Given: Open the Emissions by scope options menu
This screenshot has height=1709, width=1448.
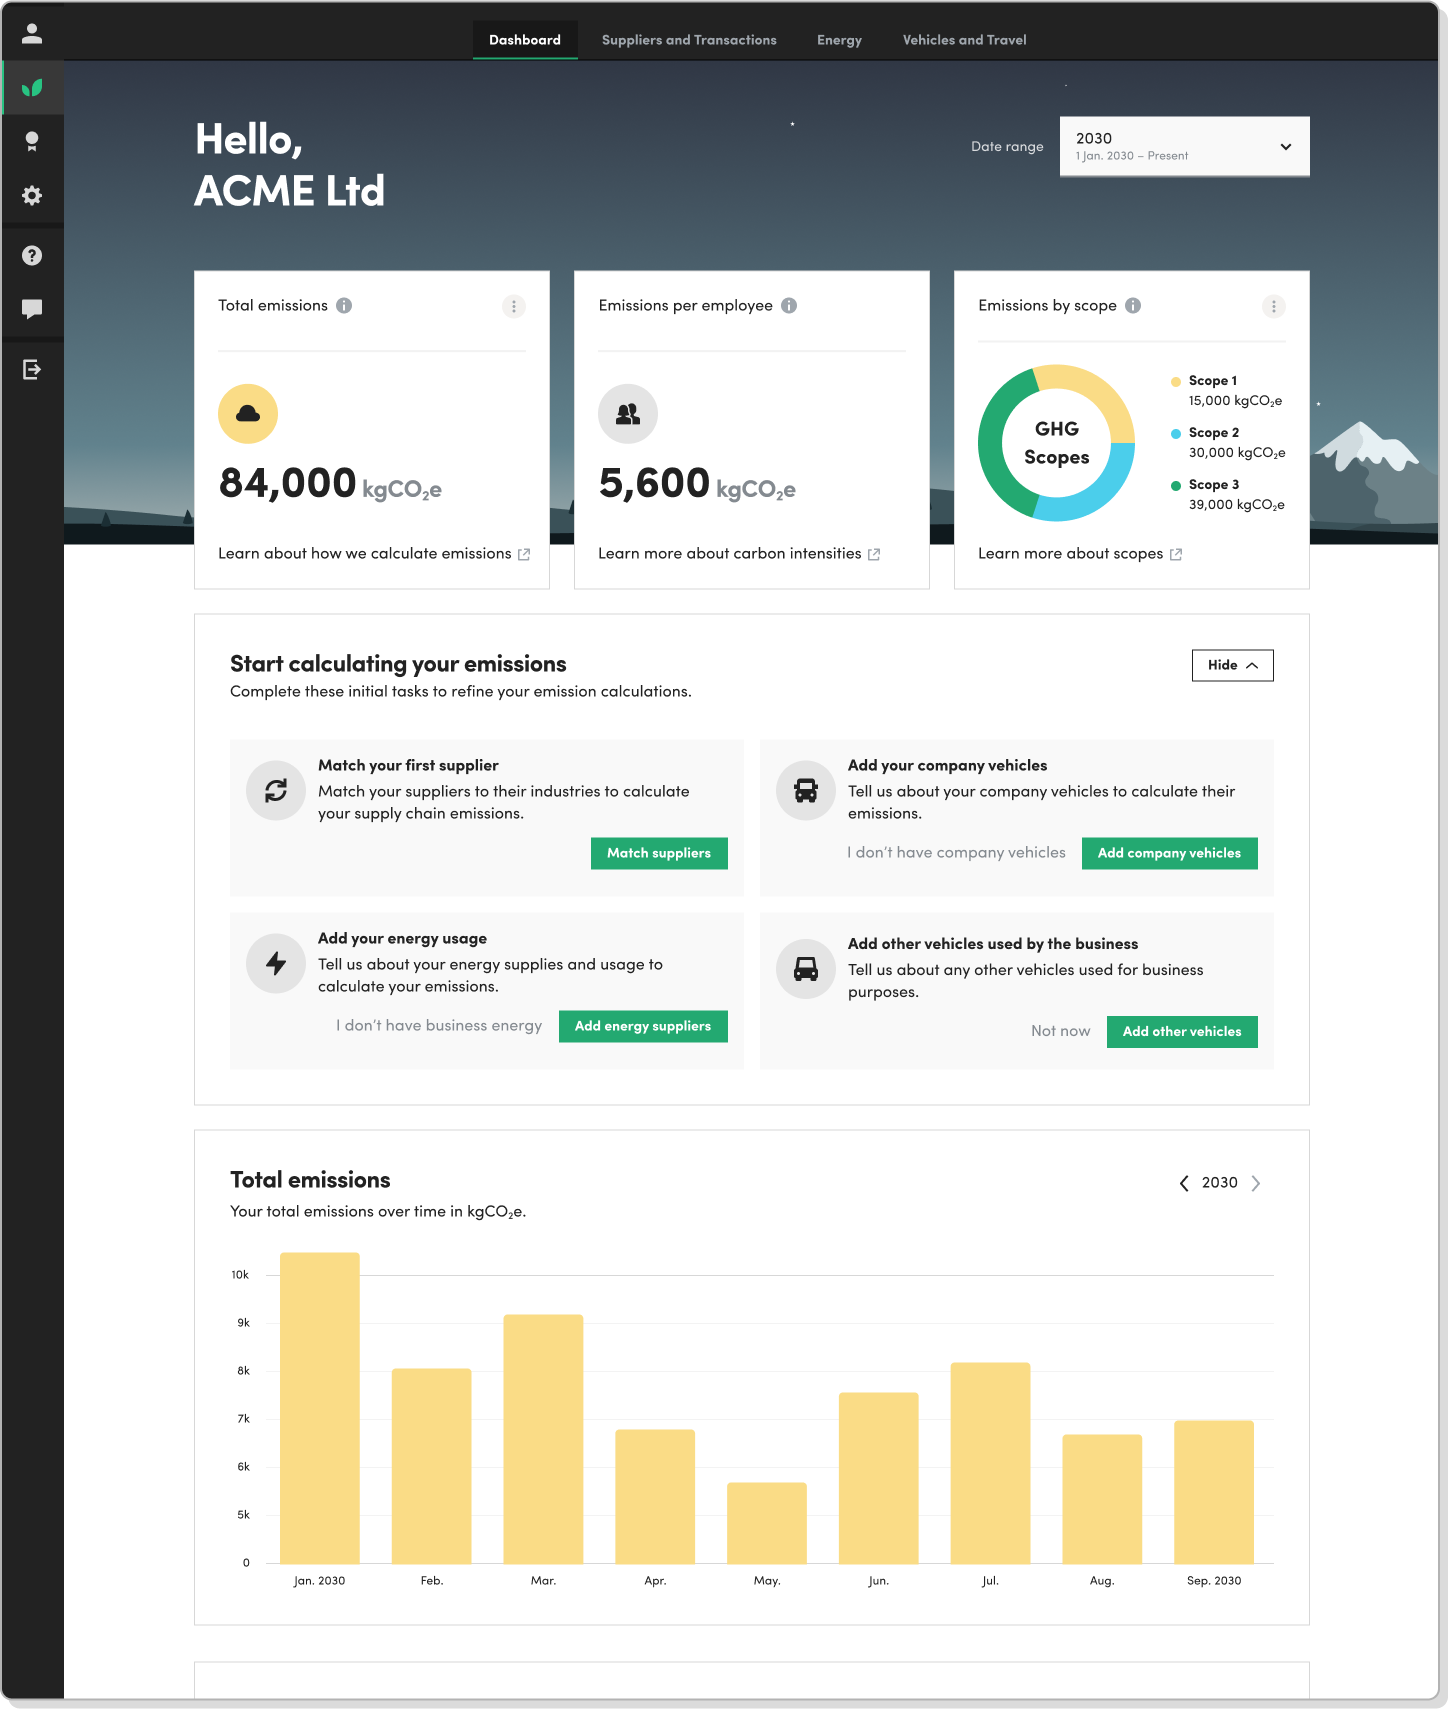Looking at the screenshot, I should [1274, 307].
